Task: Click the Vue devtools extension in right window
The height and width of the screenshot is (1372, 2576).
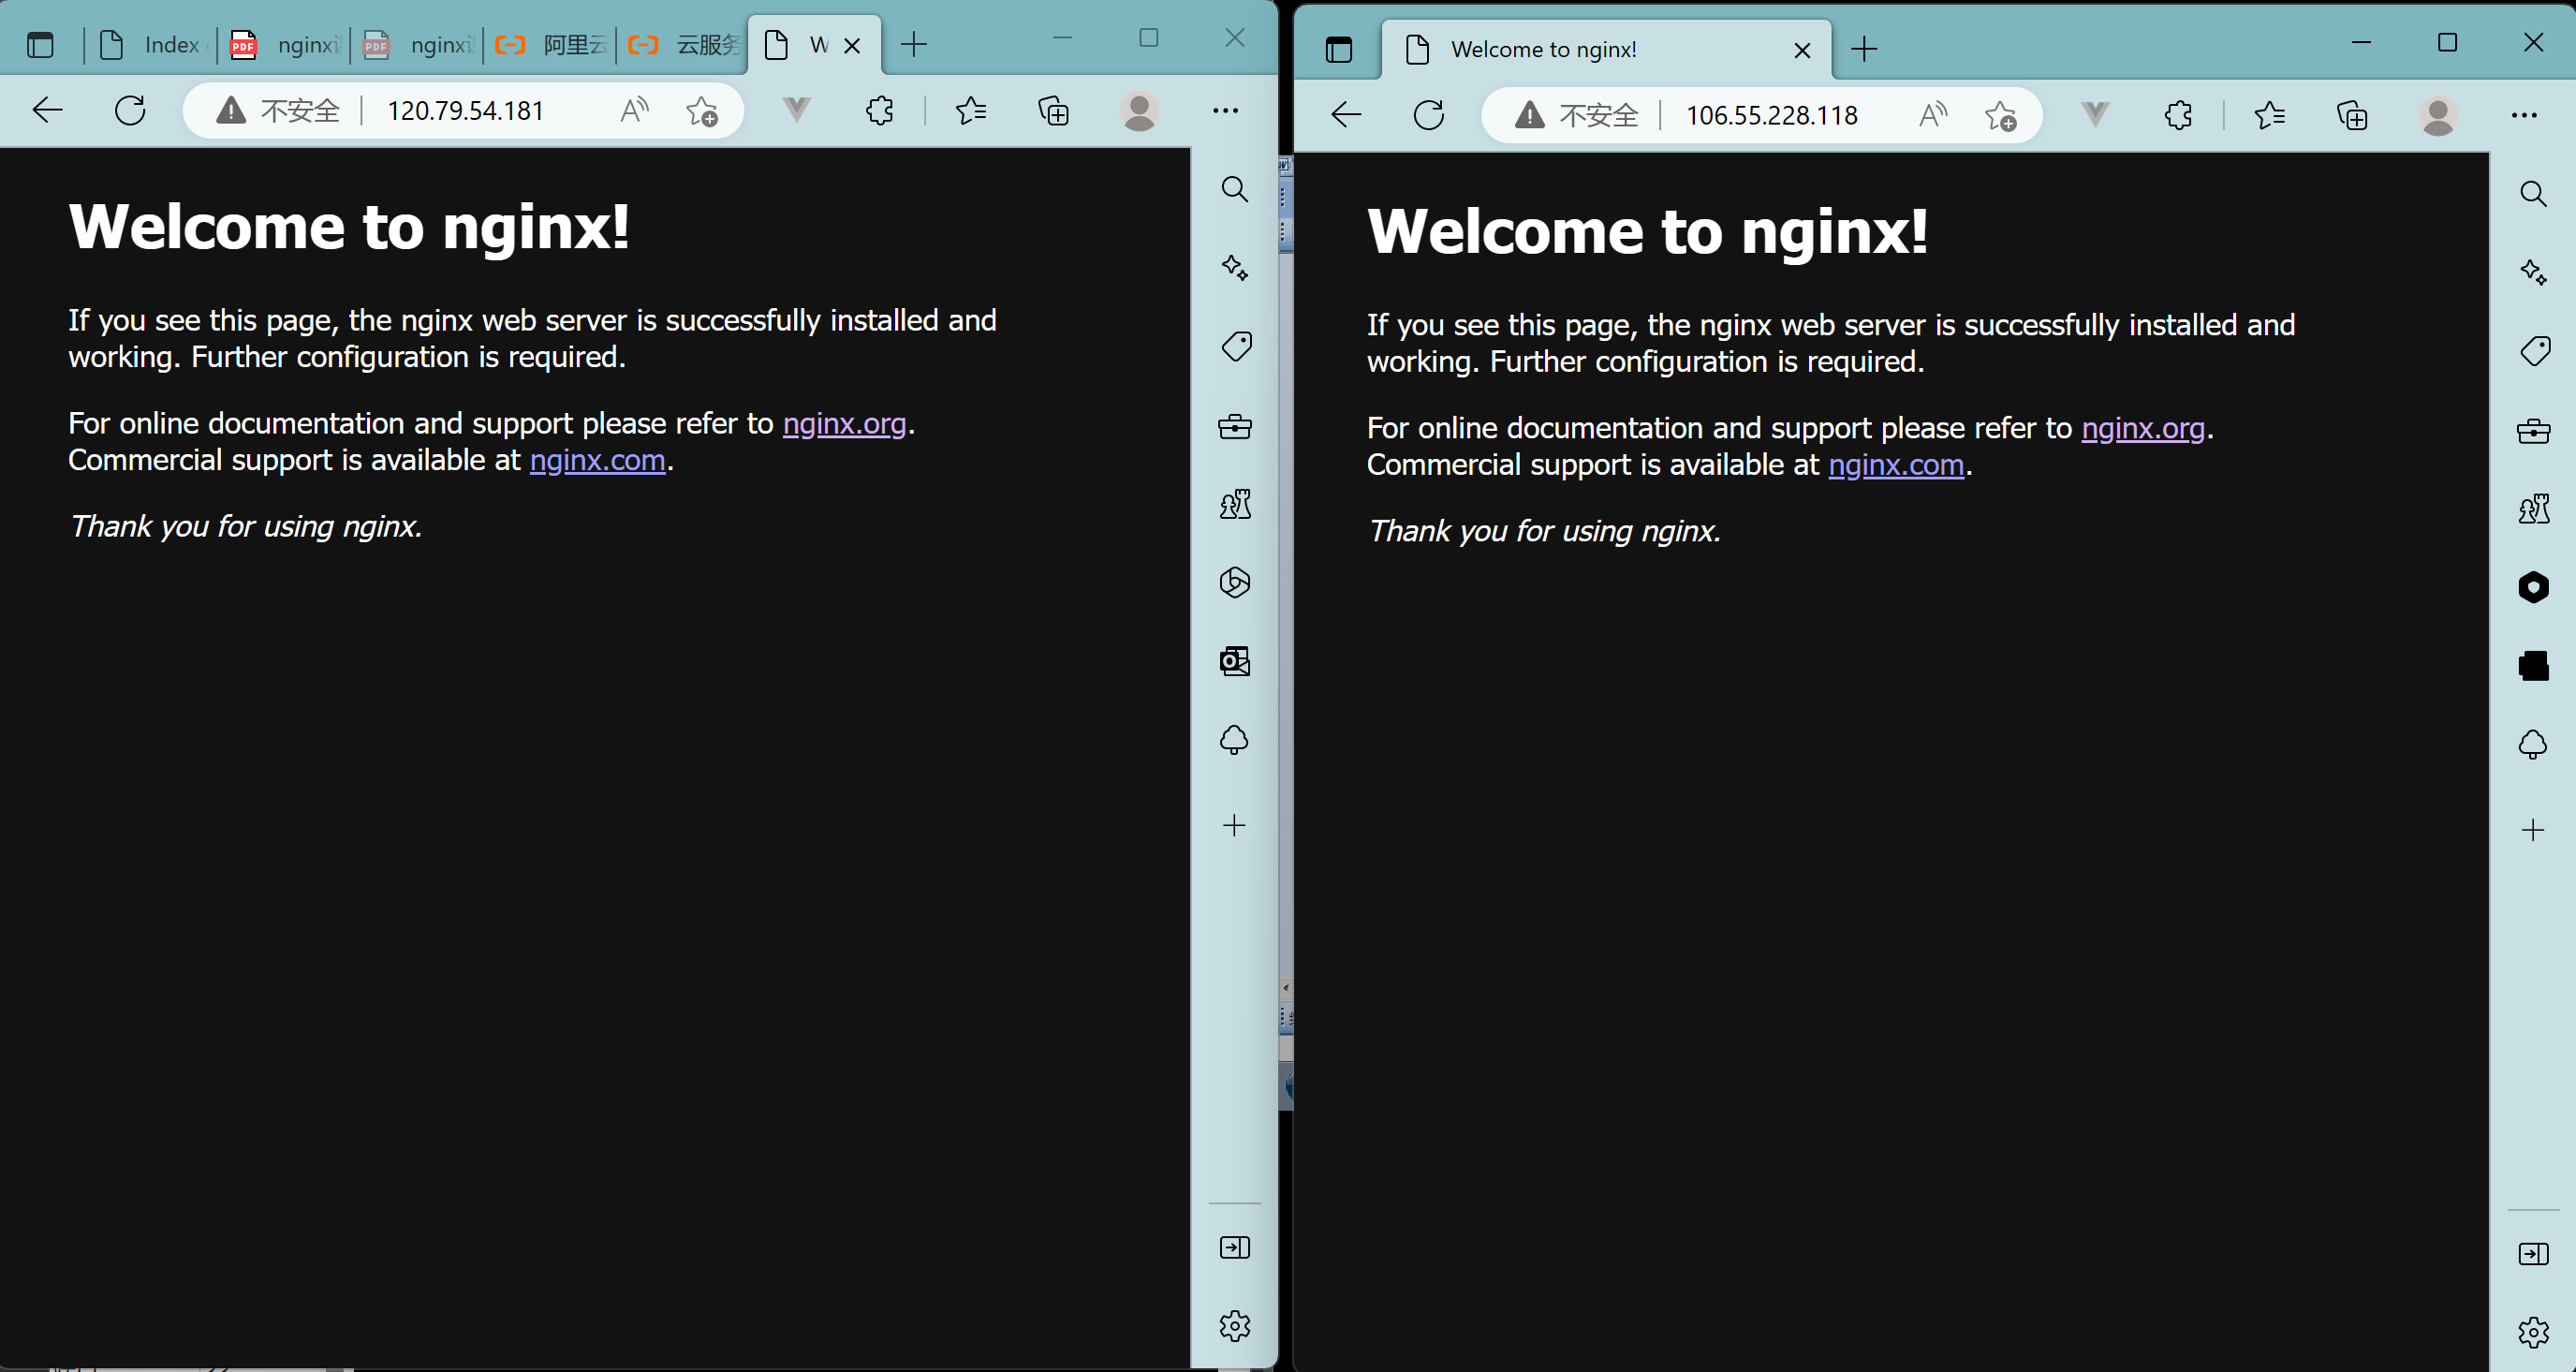Action: click(2095, 115)
